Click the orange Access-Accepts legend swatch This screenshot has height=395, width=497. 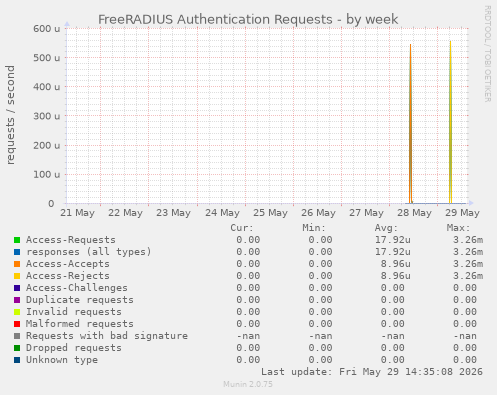[17, 264]
